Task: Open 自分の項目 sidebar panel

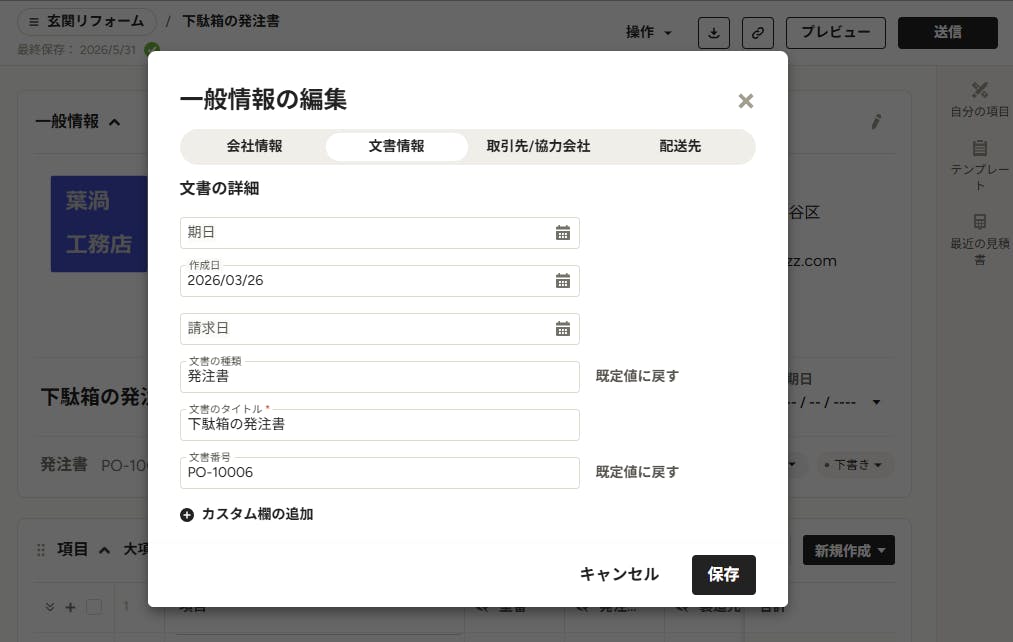Action: coord(979,99)
